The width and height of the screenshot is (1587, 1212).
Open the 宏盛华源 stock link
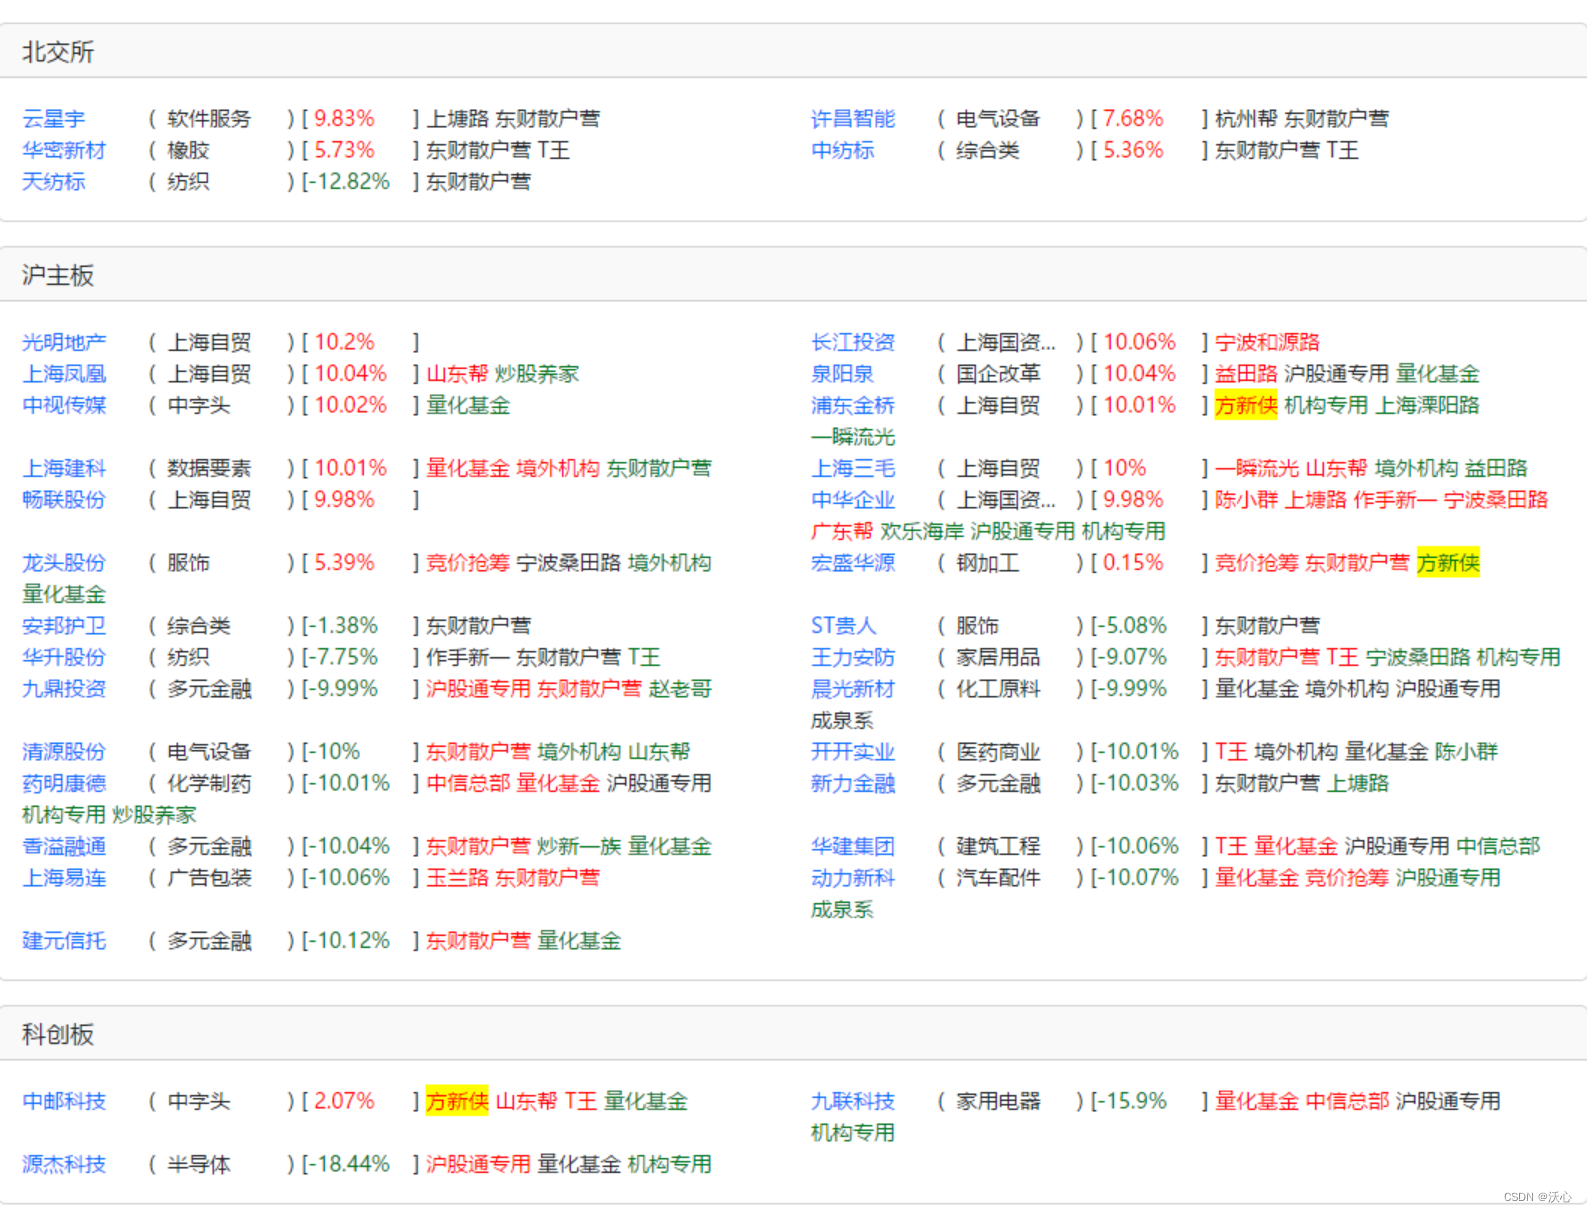[853, 563]
